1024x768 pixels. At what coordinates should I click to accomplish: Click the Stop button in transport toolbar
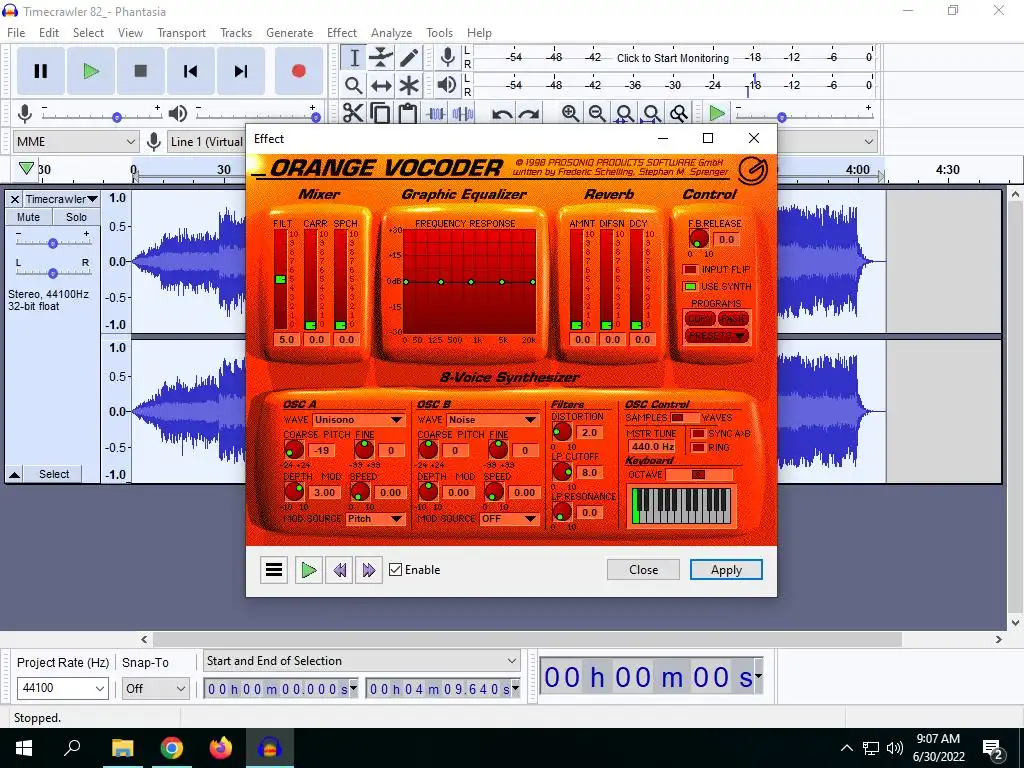point(140,71)
